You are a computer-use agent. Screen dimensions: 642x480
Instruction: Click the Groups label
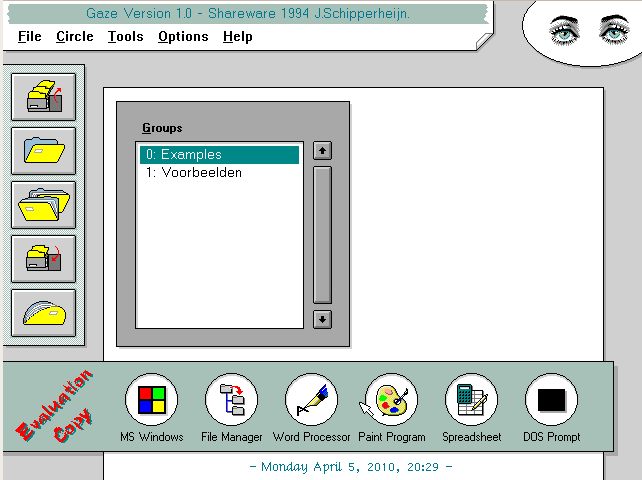[162, 128]
